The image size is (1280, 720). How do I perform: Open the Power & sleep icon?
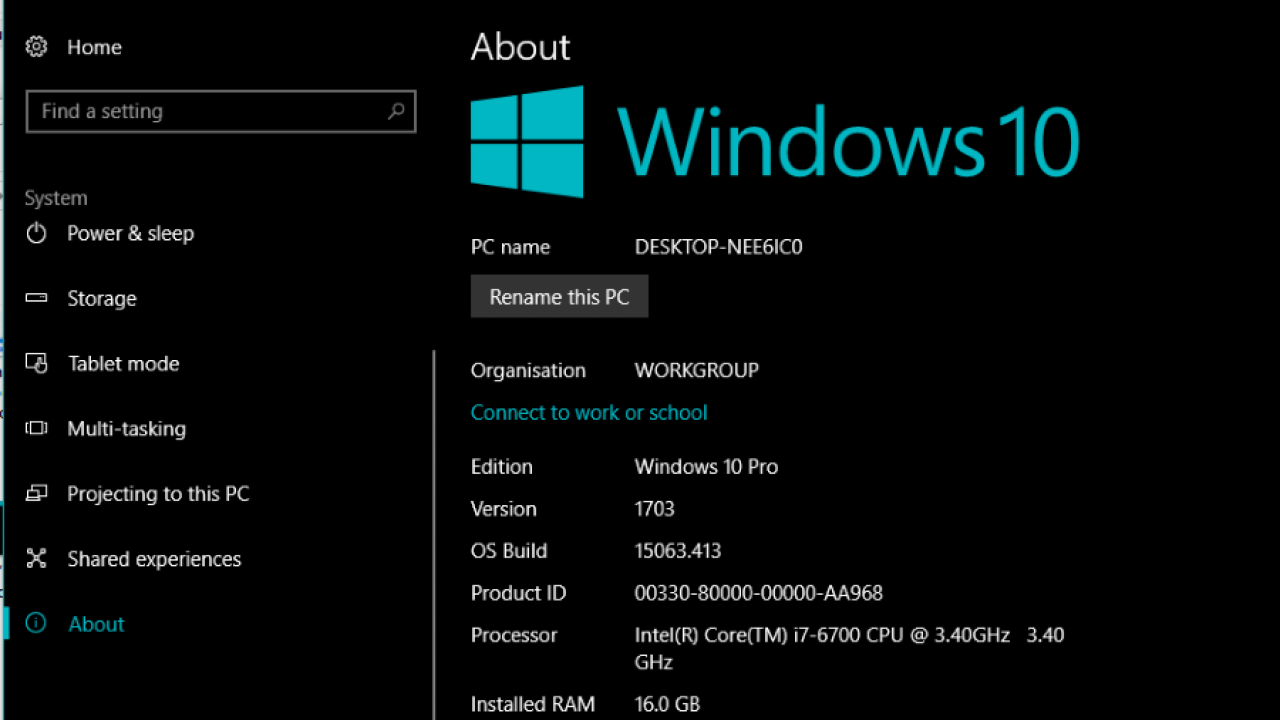36,233
